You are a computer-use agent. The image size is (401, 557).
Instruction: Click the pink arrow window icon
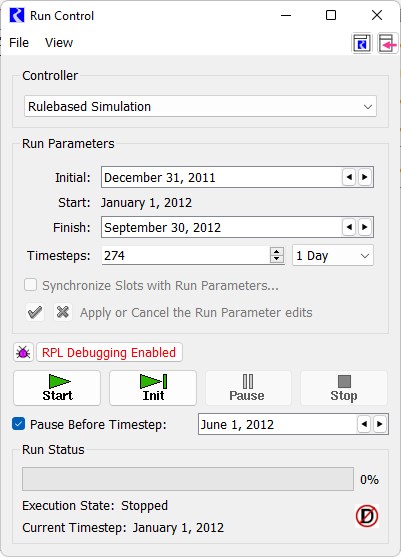tap(388, 43)
